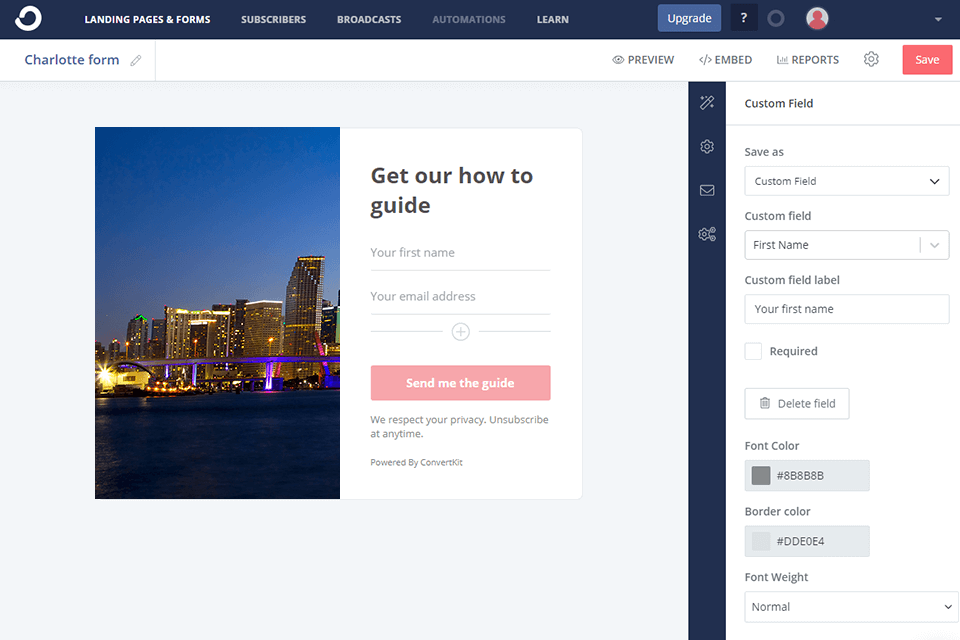Click the Upgrade button

click(689, 17)
